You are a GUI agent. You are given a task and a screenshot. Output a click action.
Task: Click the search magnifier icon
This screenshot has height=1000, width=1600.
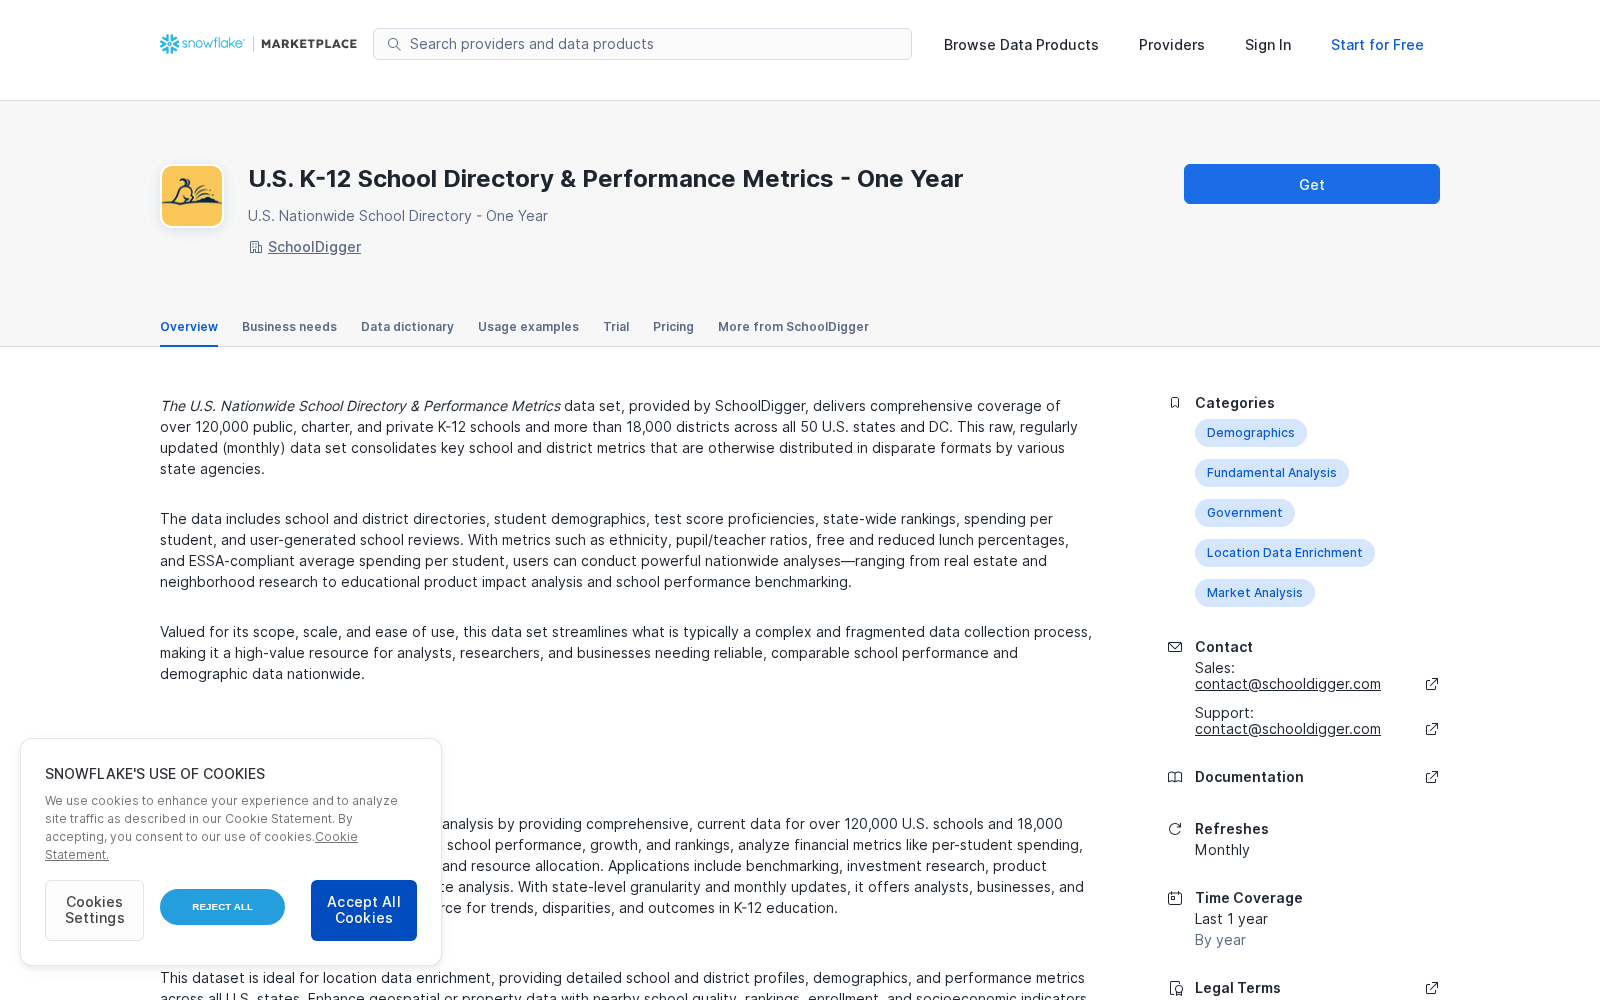(394, 44)
